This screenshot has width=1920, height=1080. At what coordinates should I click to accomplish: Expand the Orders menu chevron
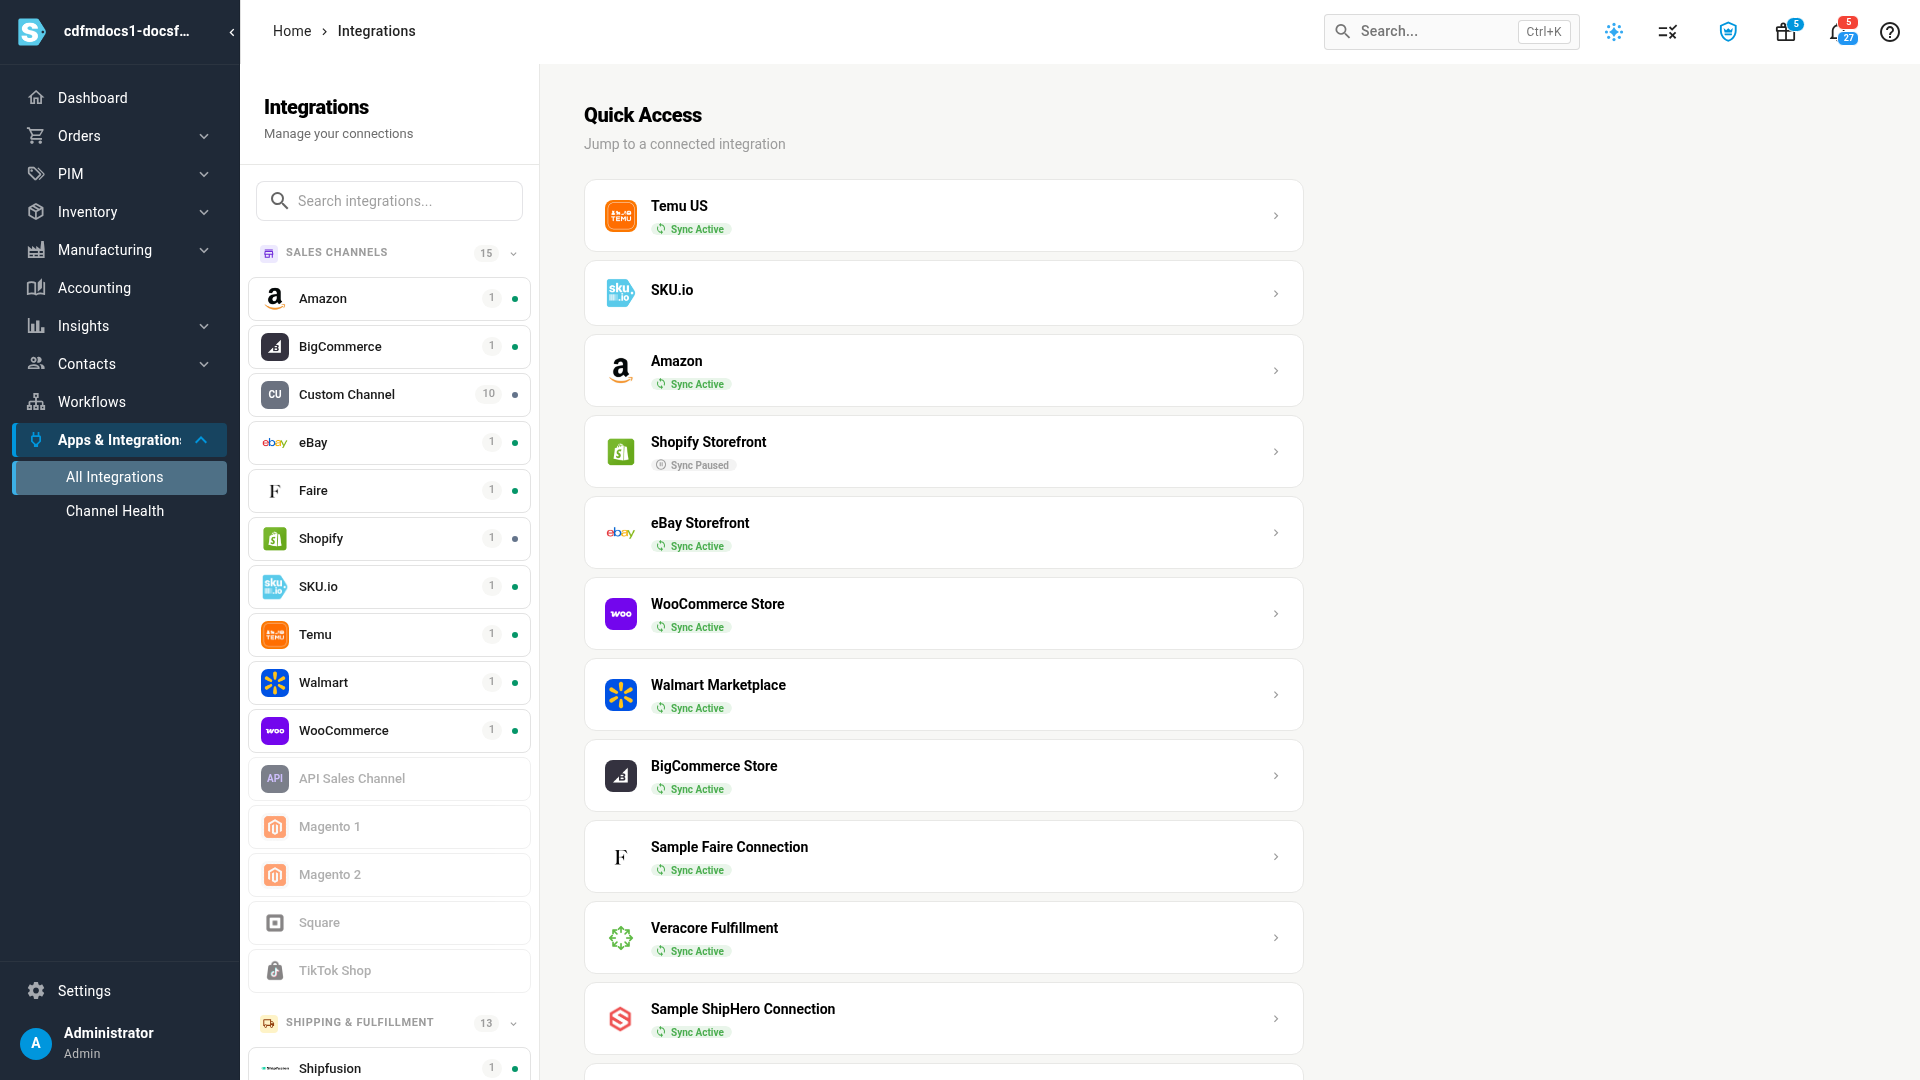pos(204,136)
